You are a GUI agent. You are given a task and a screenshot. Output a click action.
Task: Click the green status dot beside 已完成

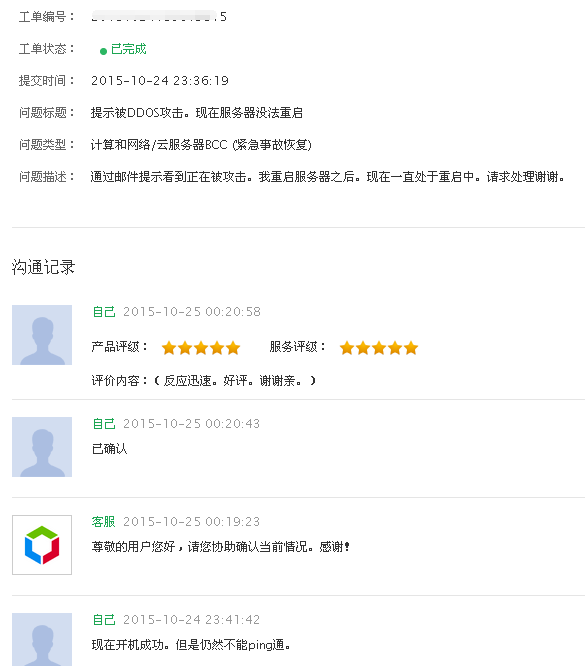click(103, 51)
